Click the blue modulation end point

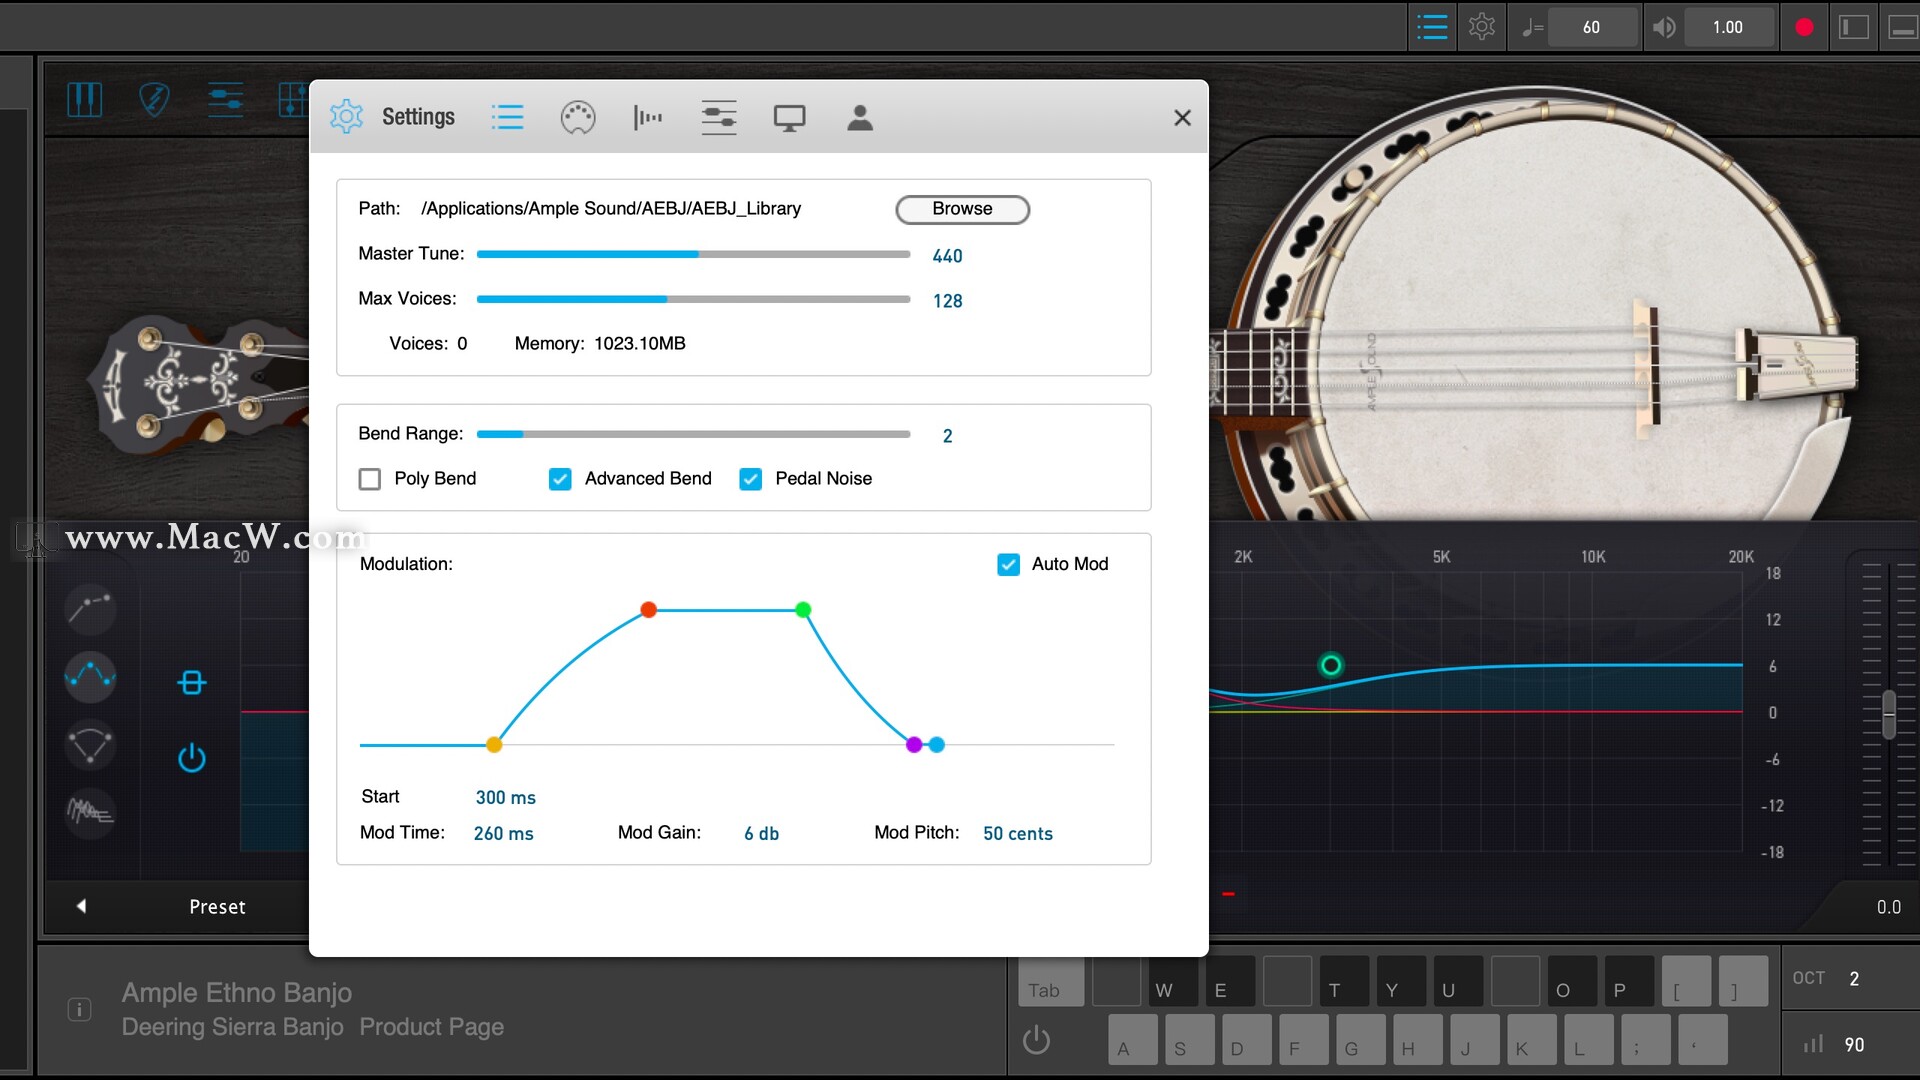click(937, 744)
